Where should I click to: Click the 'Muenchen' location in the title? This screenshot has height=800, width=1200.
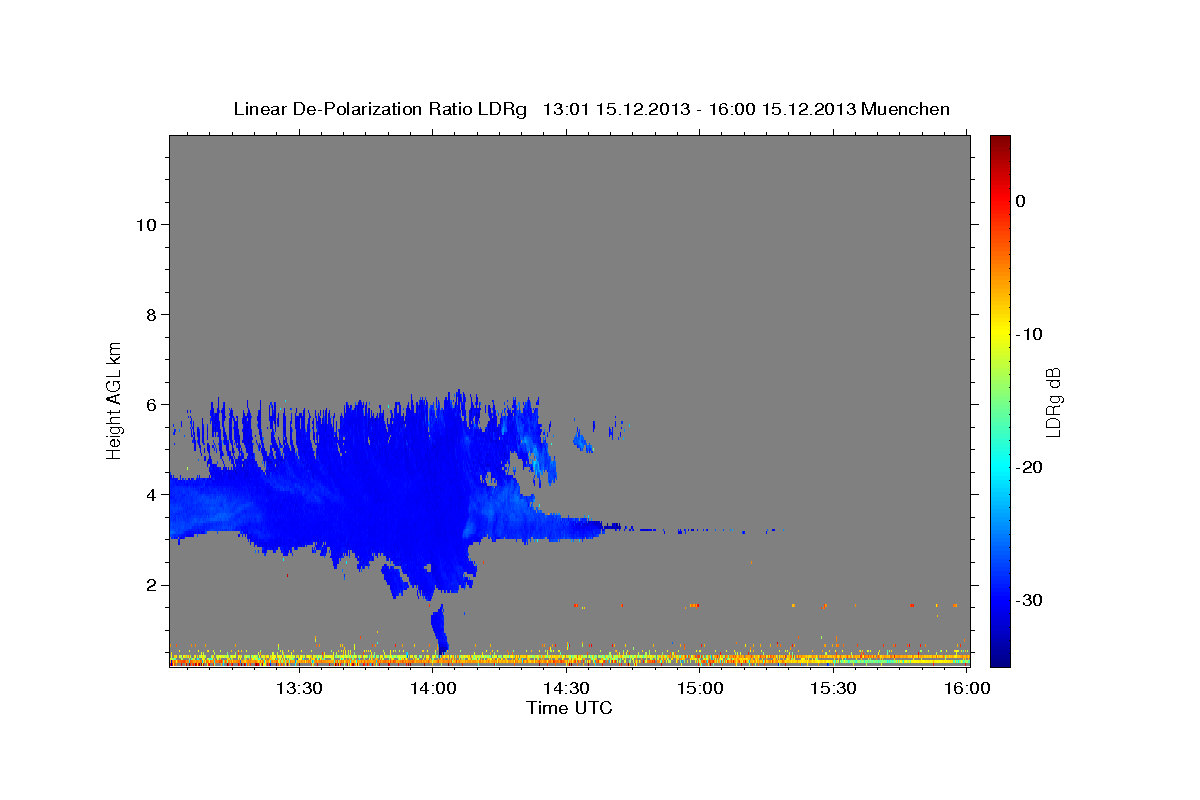906,109
